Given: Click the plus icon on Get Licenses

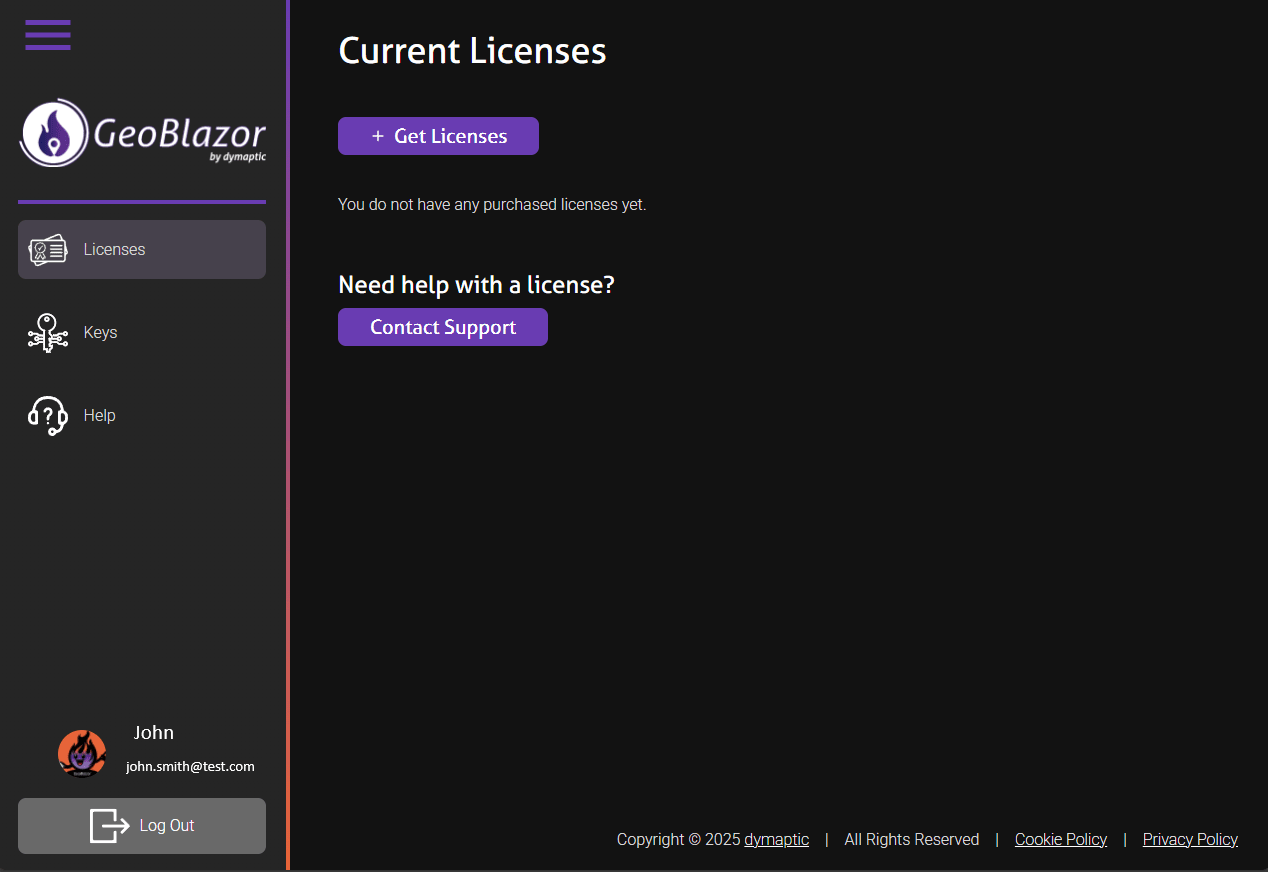Looking at the screenshot, I should point(378,136).
